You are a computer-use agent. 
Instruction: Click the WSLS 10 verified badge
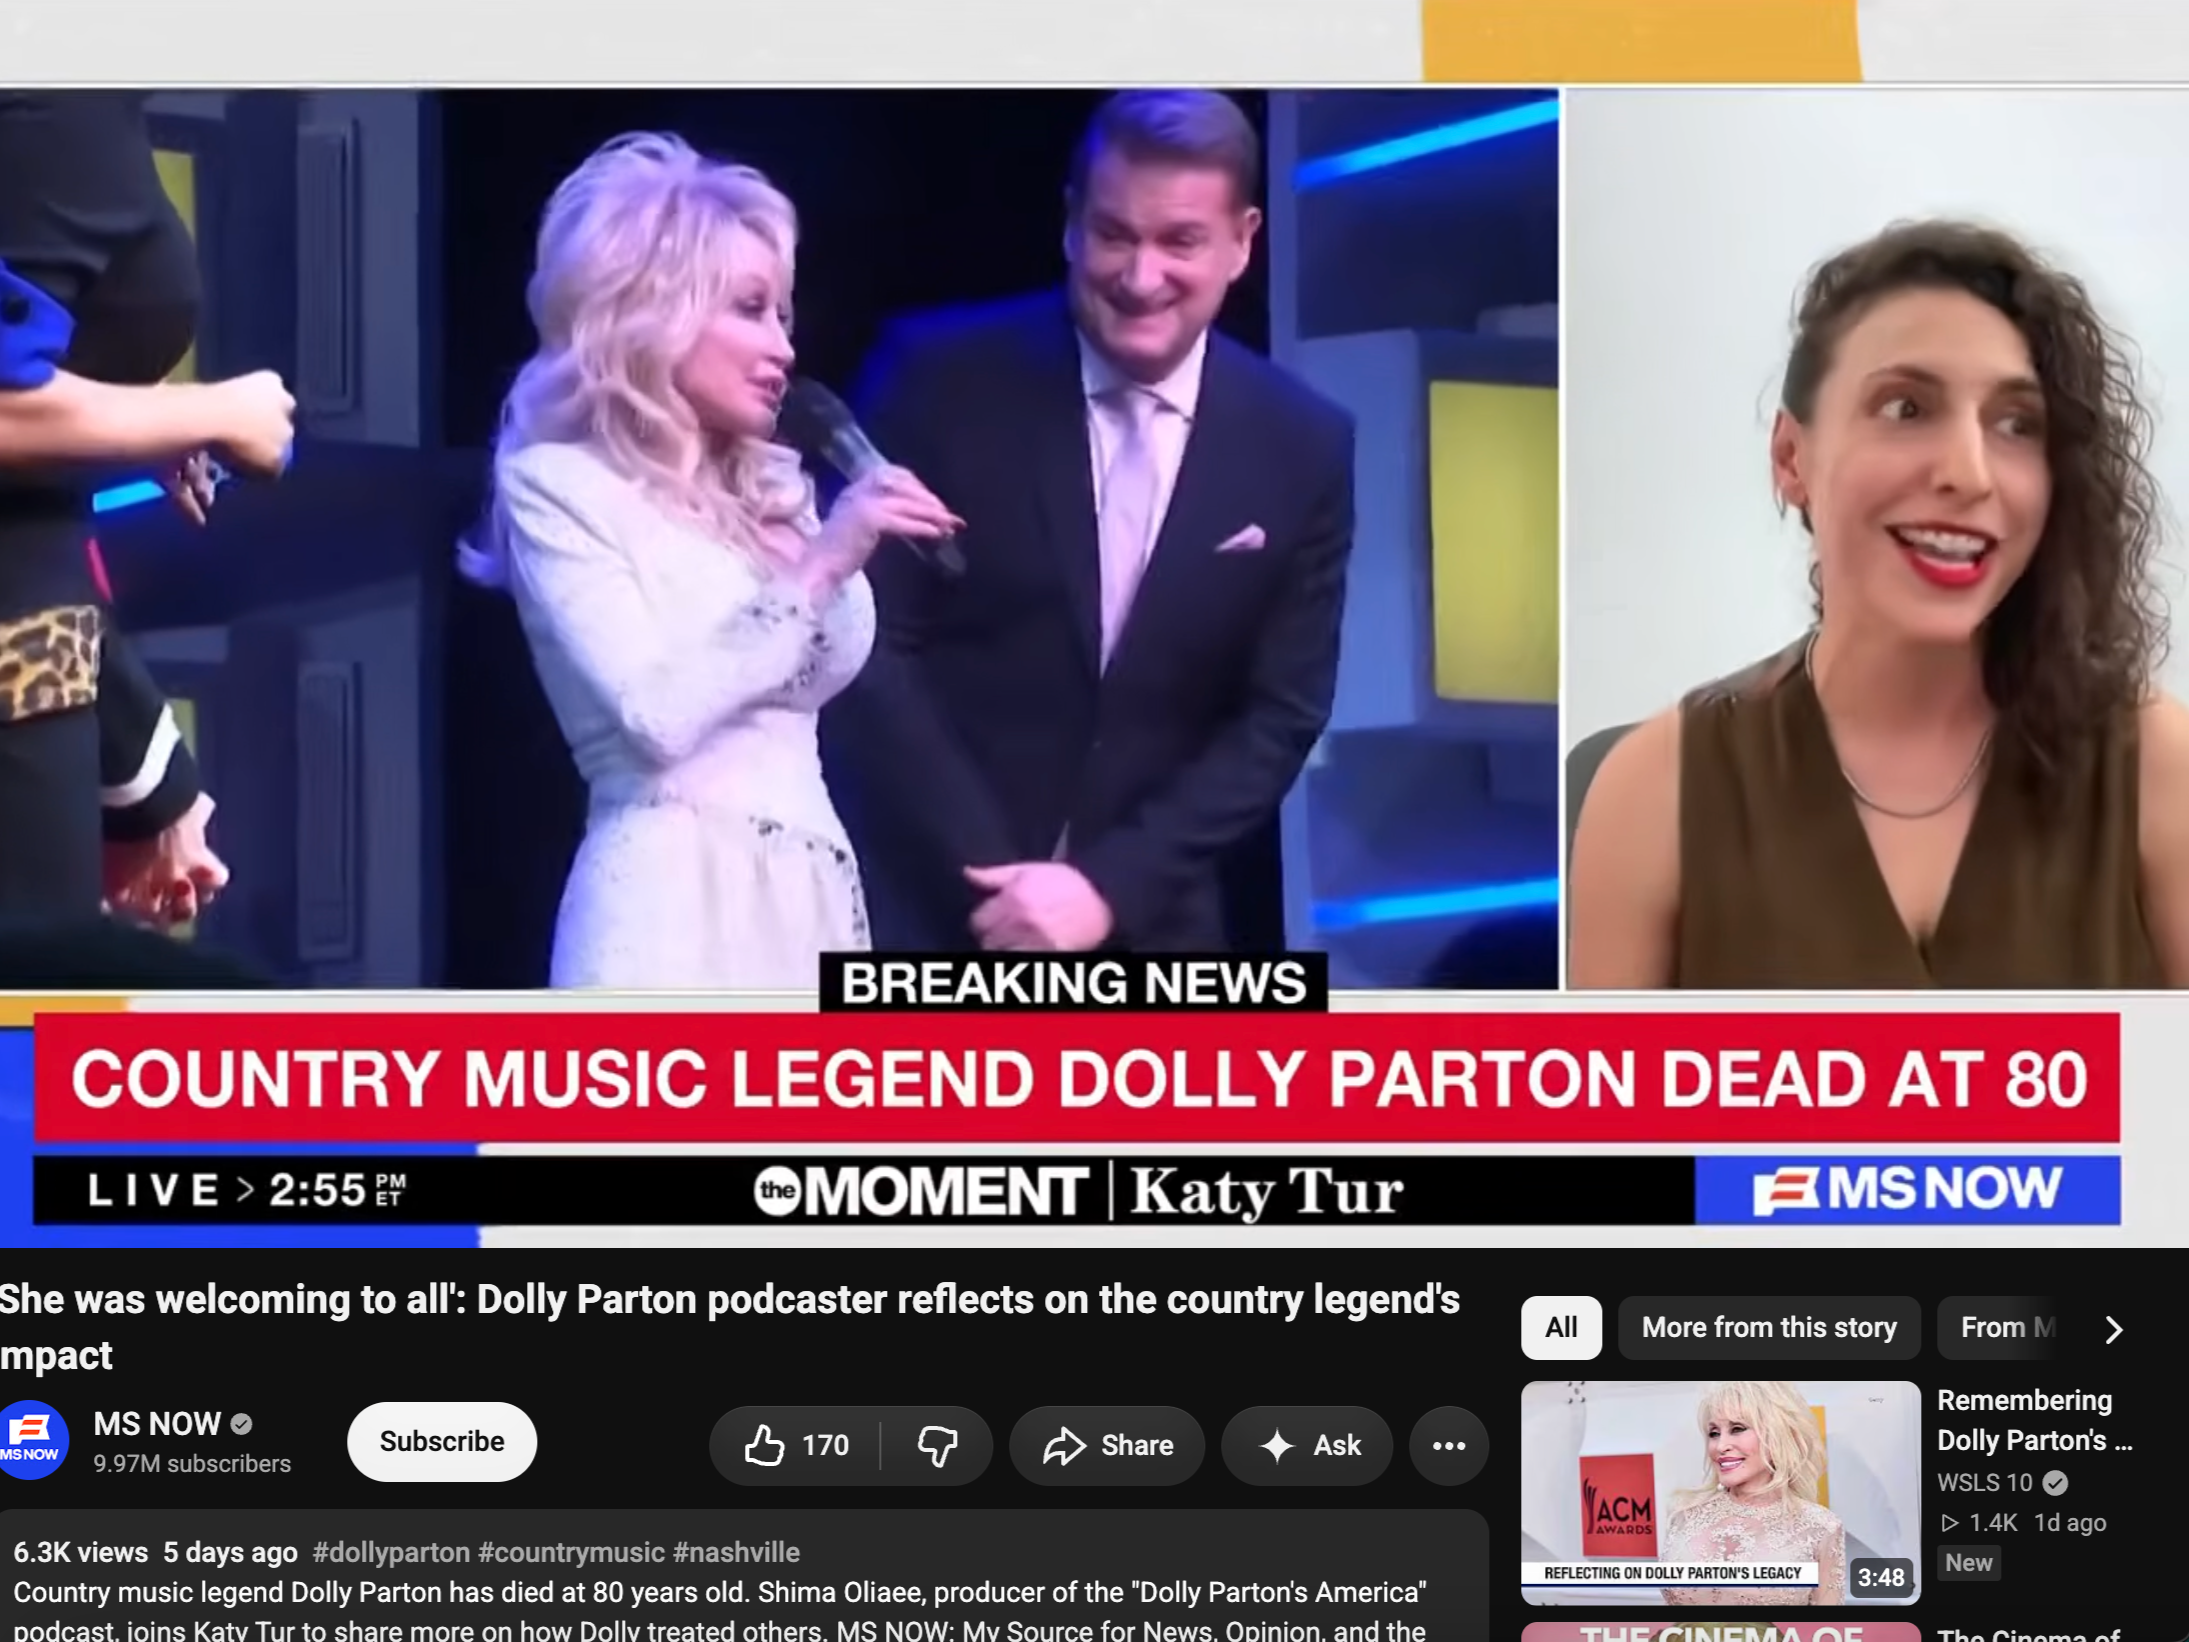(x=2054, y=1482)
